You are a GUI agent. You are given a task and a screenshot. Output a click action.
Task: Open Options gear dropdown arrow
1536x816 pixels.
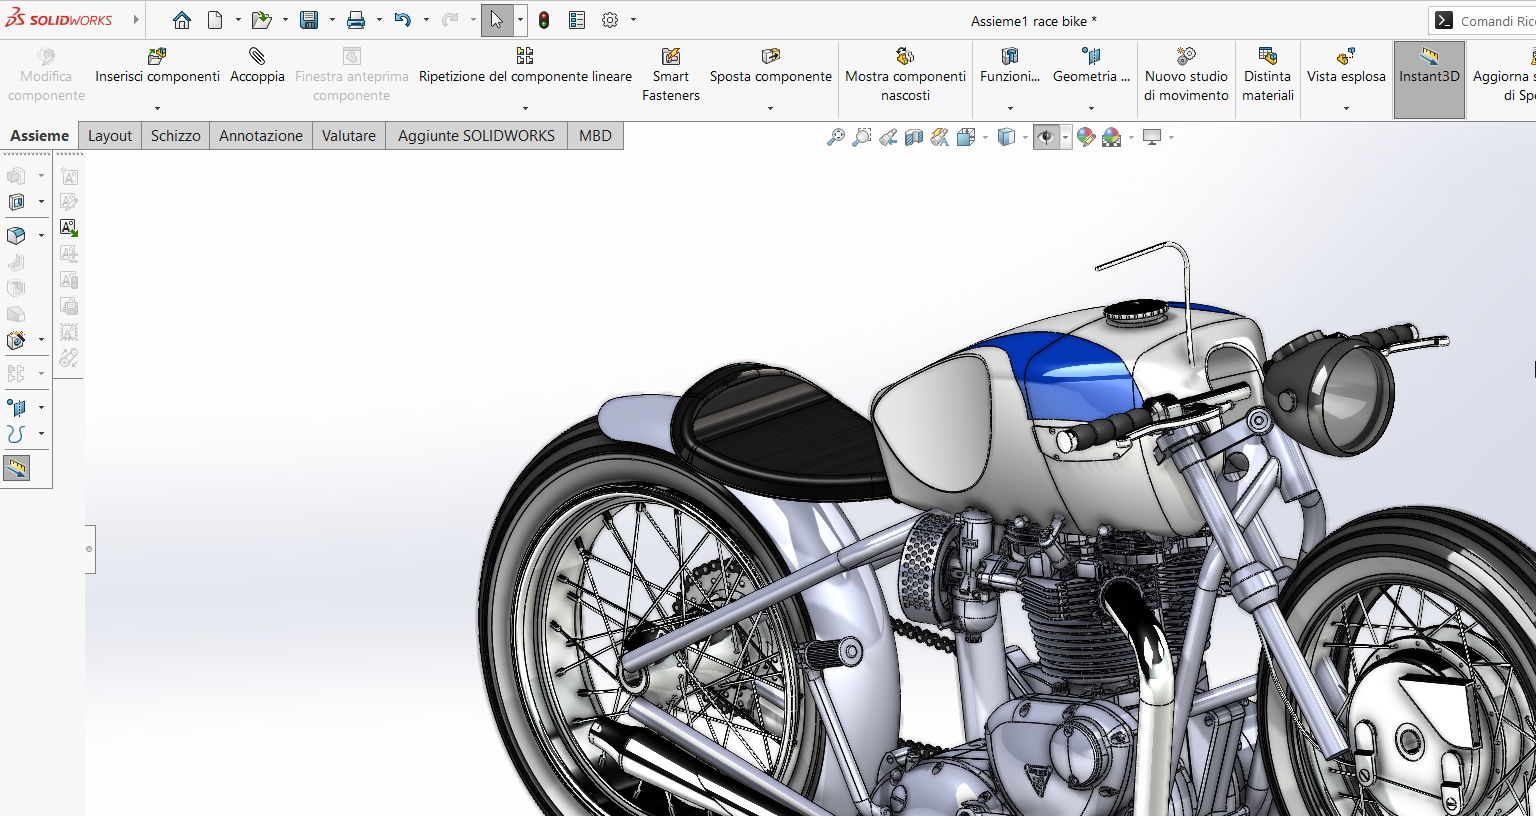point(633,20)
